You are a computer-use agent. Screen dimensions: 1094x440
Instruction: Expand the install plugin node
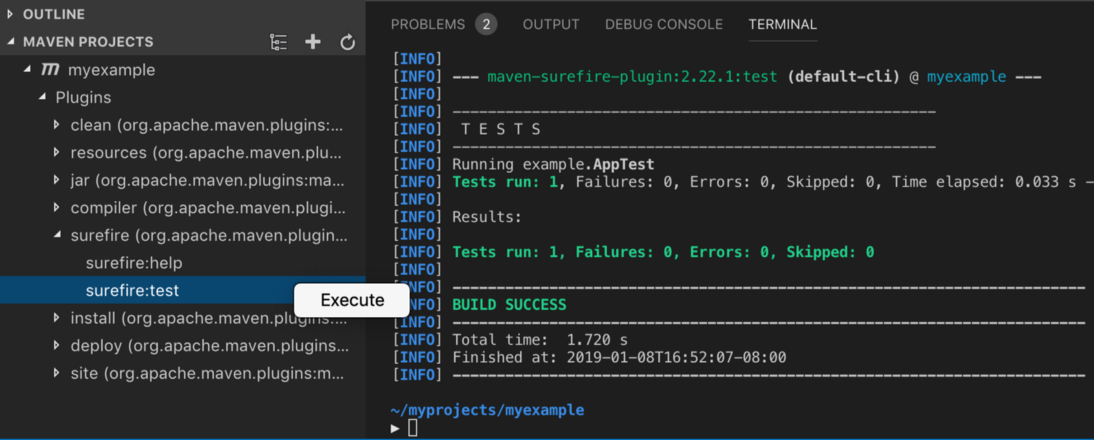[x=57, y=318]
